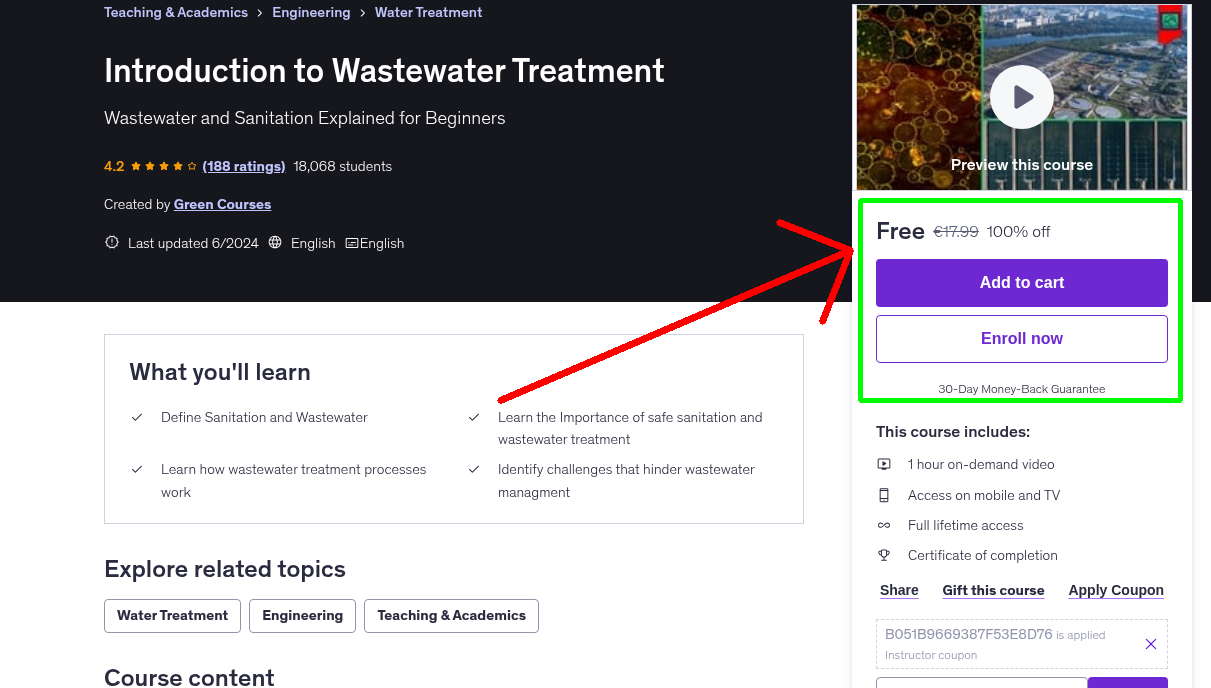
Task: Select the Engineering related topic tag
Action: [x=302, y=616]
